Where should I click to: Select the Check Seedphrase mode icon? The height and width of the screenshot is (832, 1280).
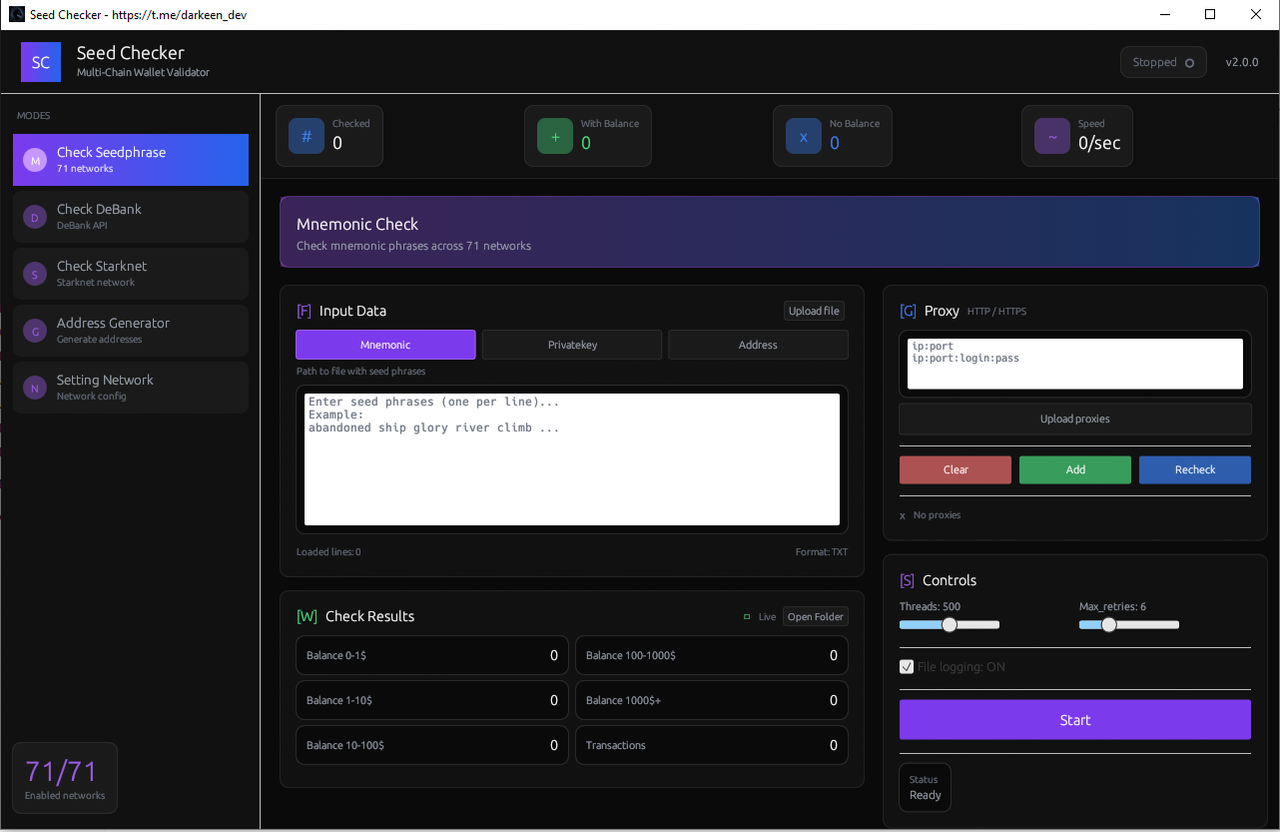coord(34,160)
